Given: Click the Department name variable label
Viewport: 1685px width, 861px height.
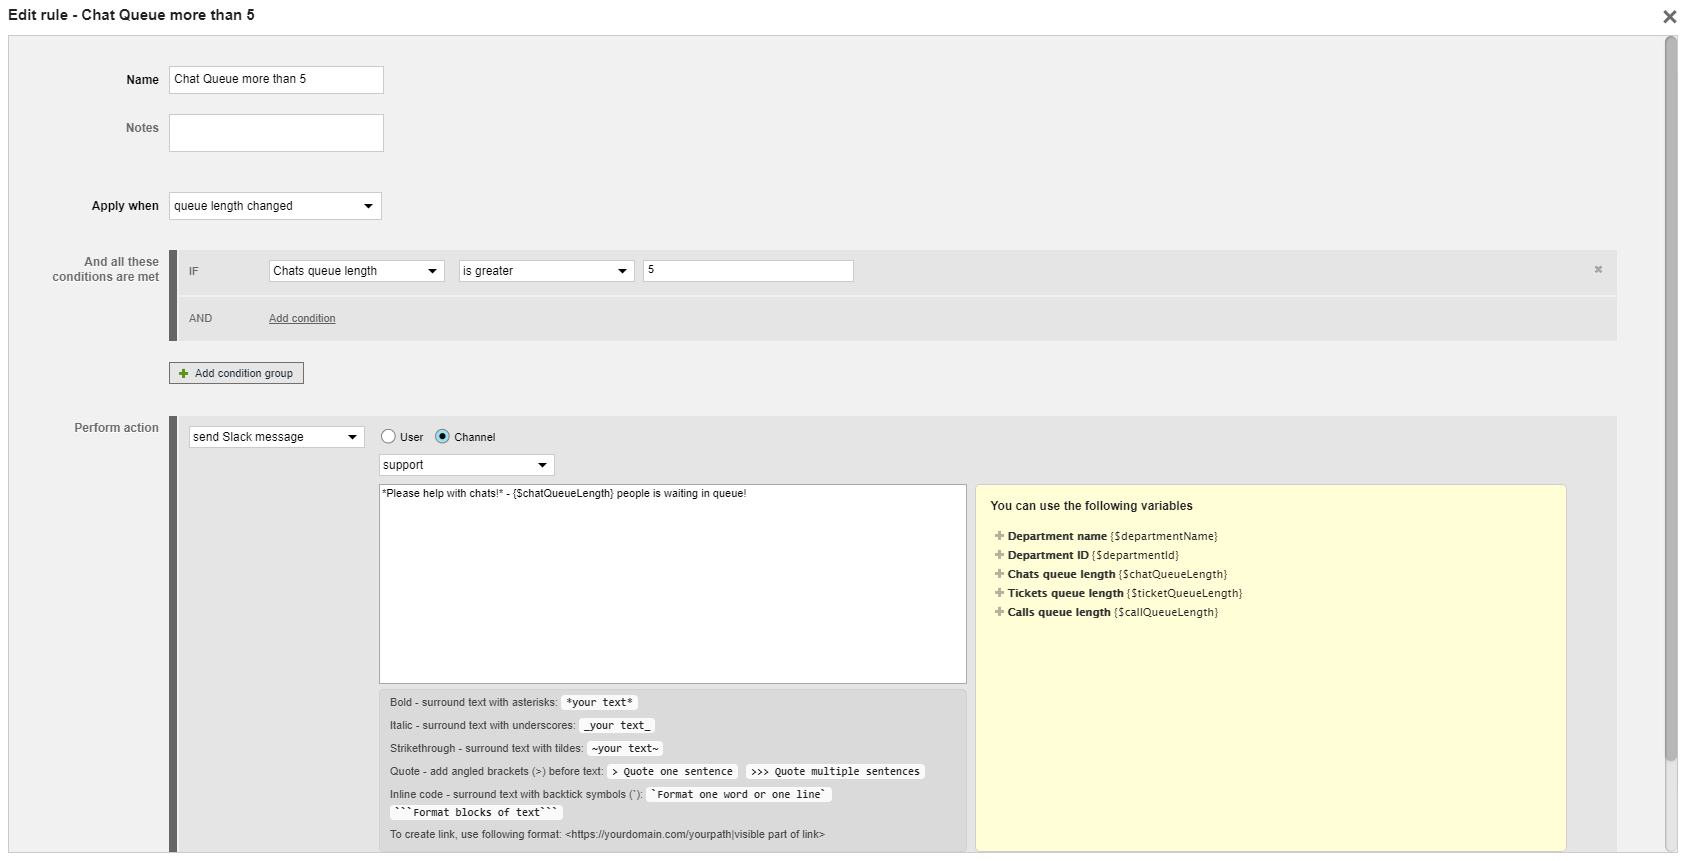Looking at the screenshot, I should [x=1057, y=536].
